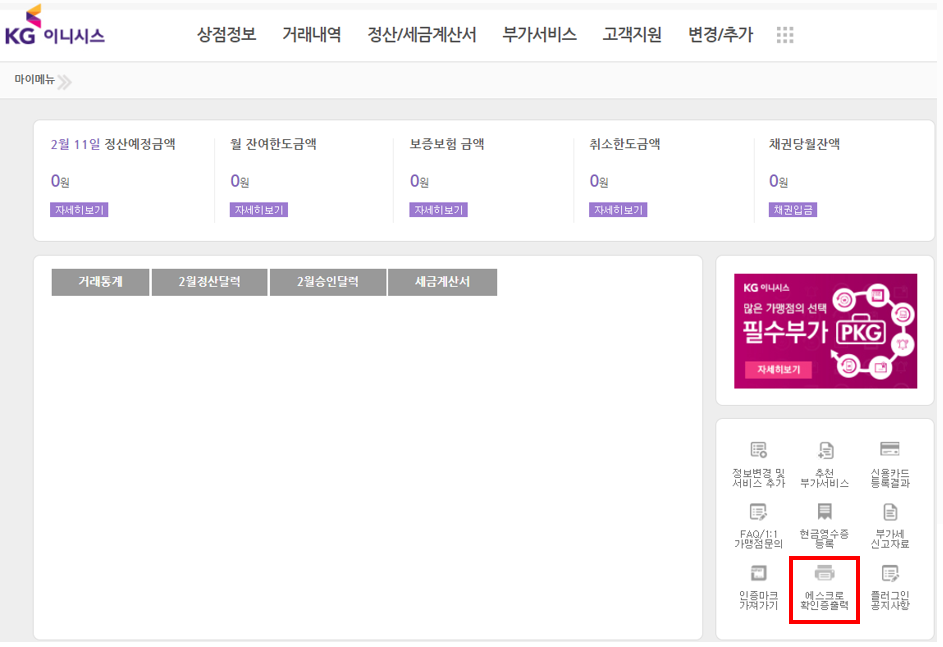
Task: Click 자세히보기 on the PKG banner
Action: click(x=779, y=370)
